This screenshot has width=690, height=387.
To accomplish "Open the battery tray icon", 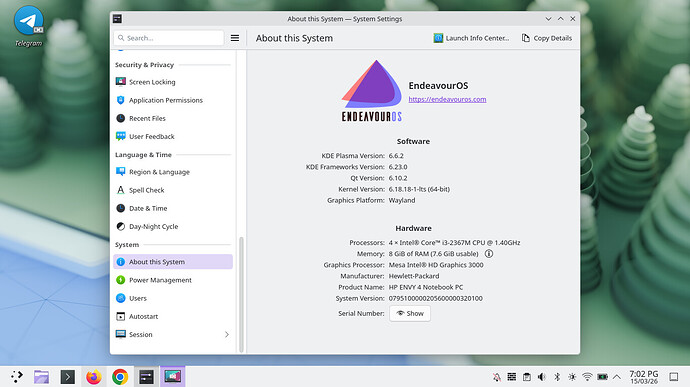I will 602,377.
